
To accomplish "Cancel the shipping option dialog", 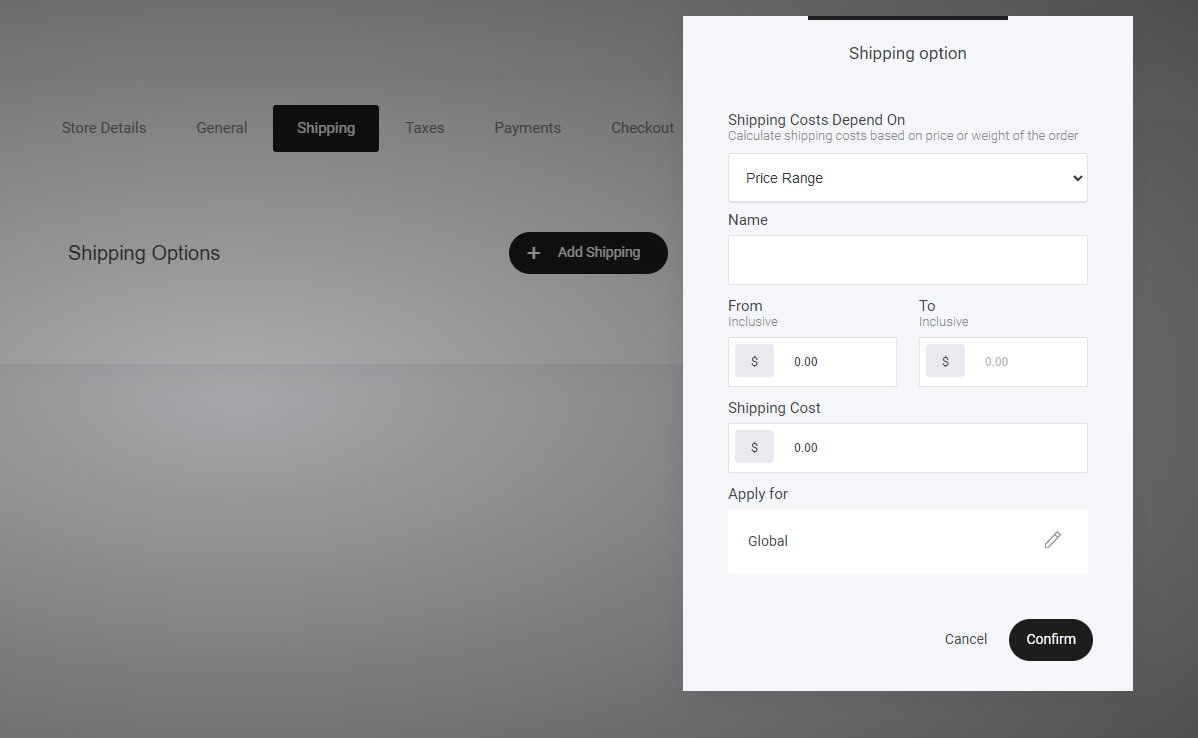I will pyautogui.click(x=965, y=639).
